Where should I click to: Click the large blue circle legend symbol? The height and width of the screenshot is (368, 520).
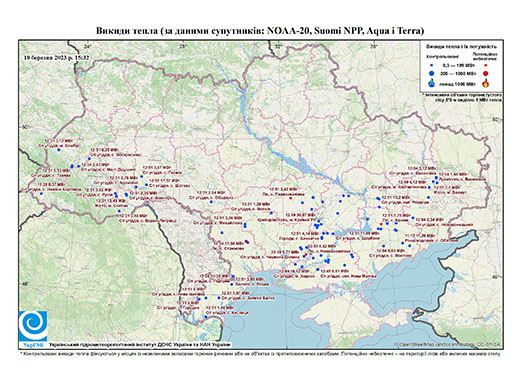(432, 73)
